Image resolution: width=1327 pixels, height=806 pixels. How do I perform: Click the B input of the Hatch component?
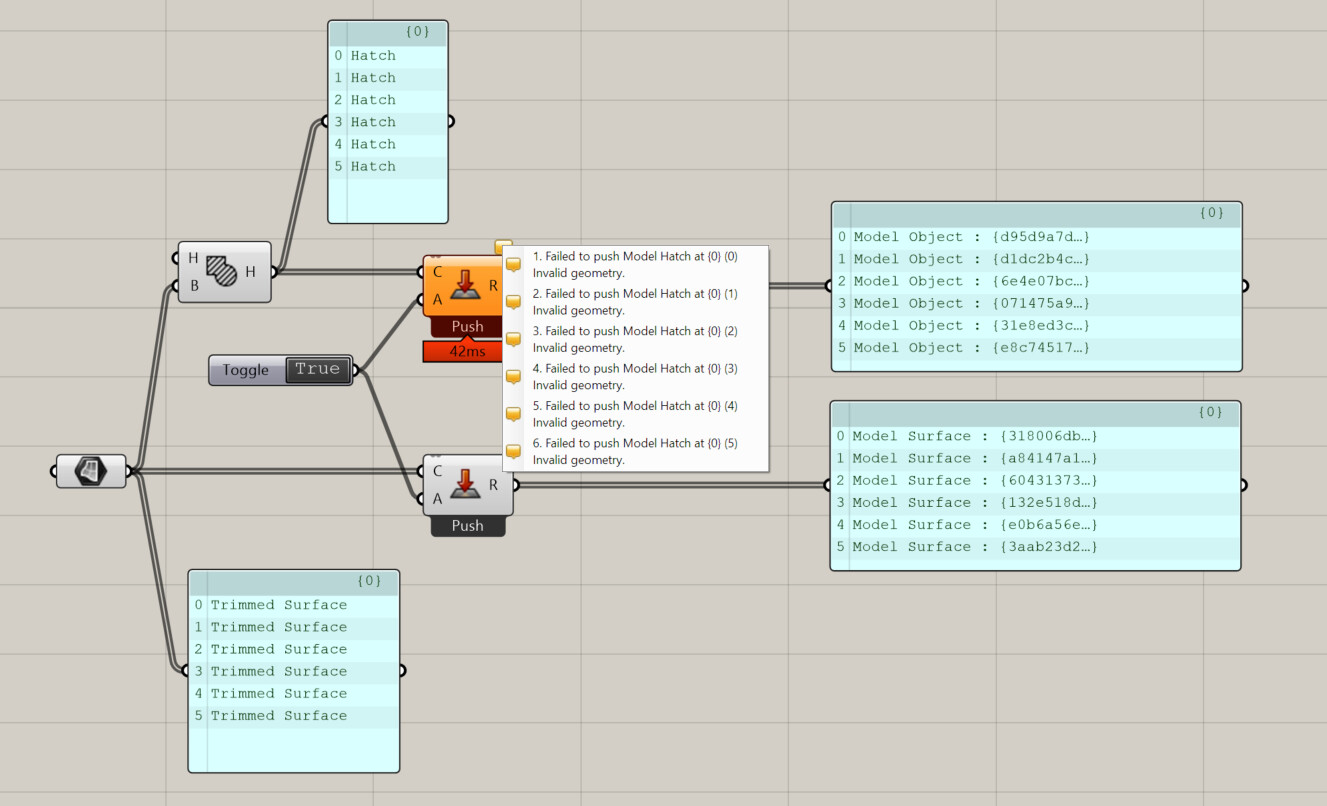[x=193, y=285]
